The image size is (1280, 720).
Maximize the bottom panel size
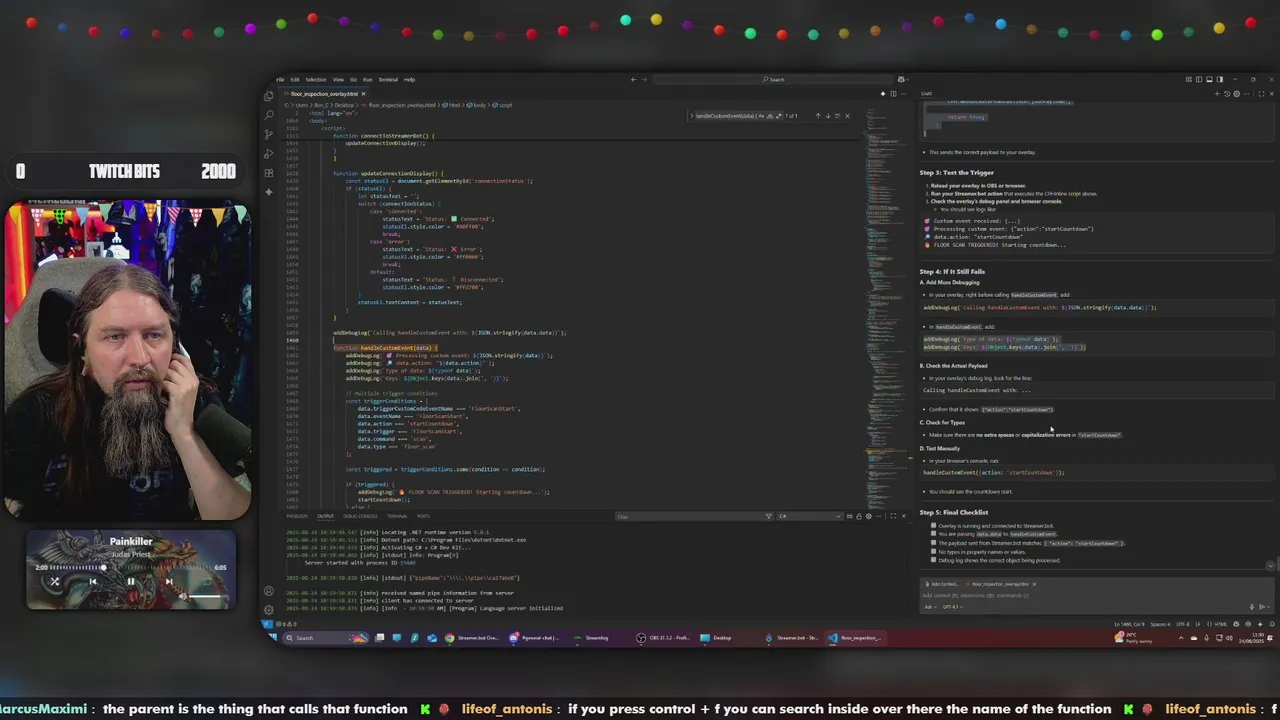893,516
